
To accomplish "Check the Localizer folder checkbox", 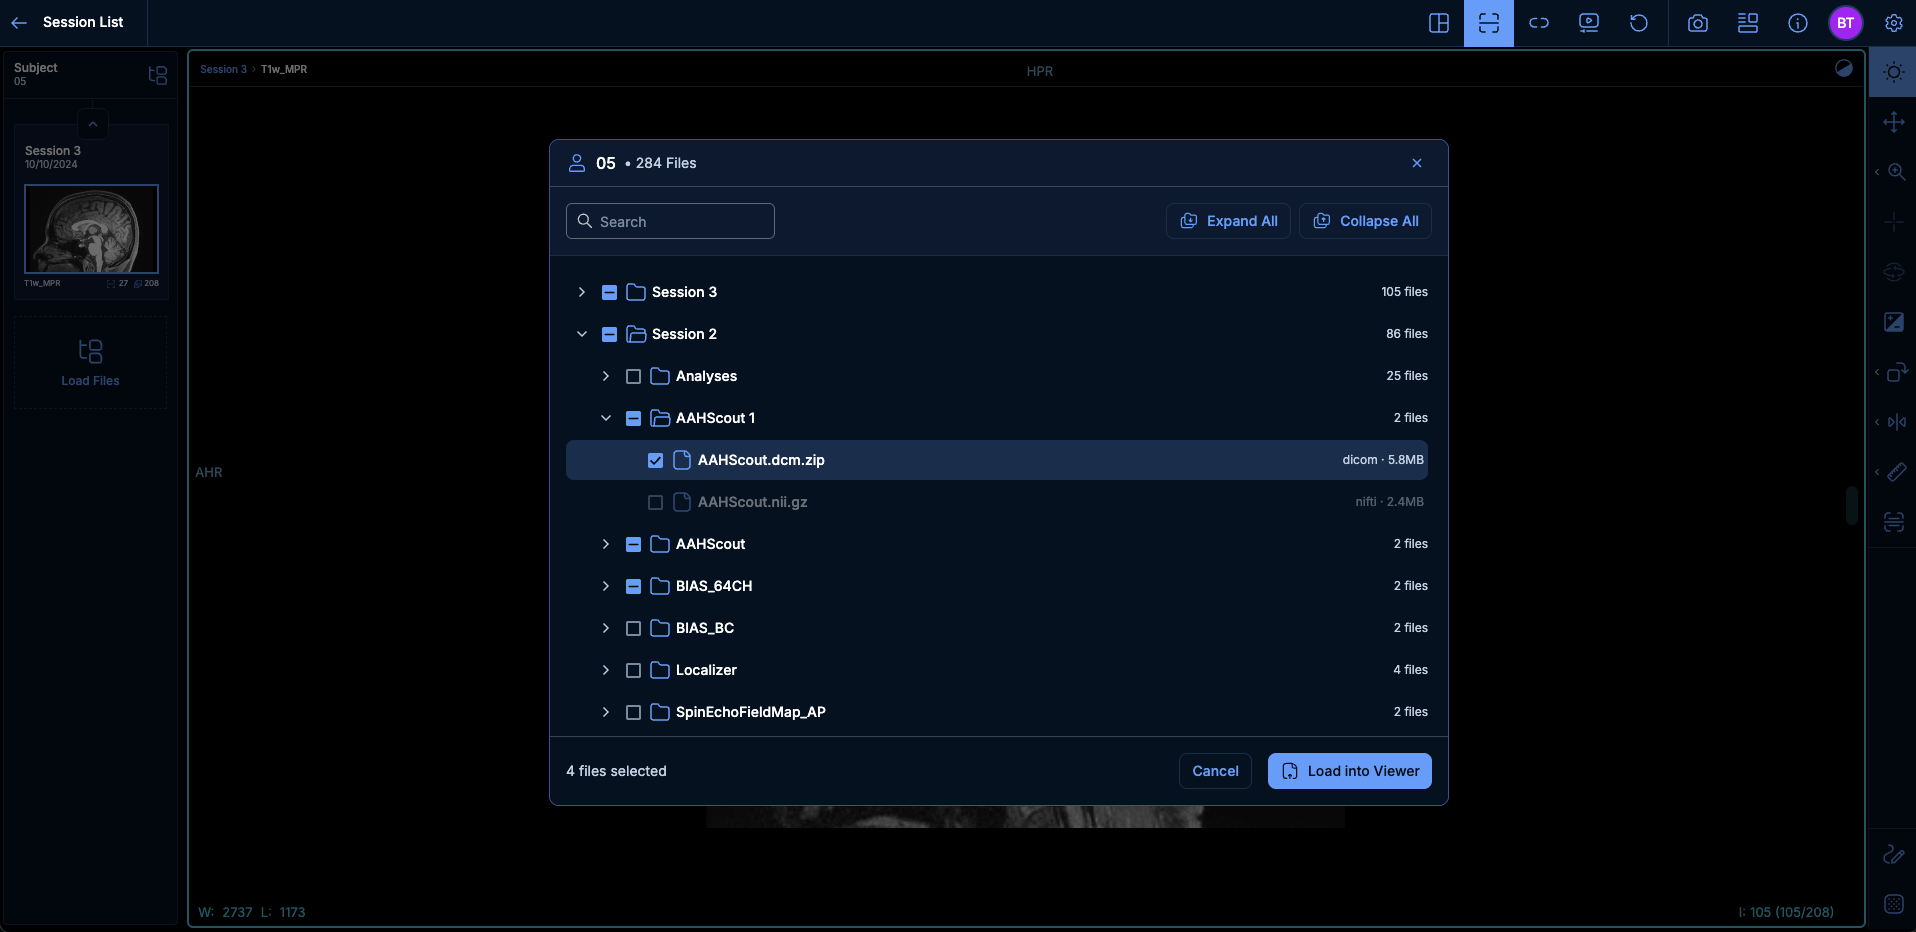I will point(633,670).
